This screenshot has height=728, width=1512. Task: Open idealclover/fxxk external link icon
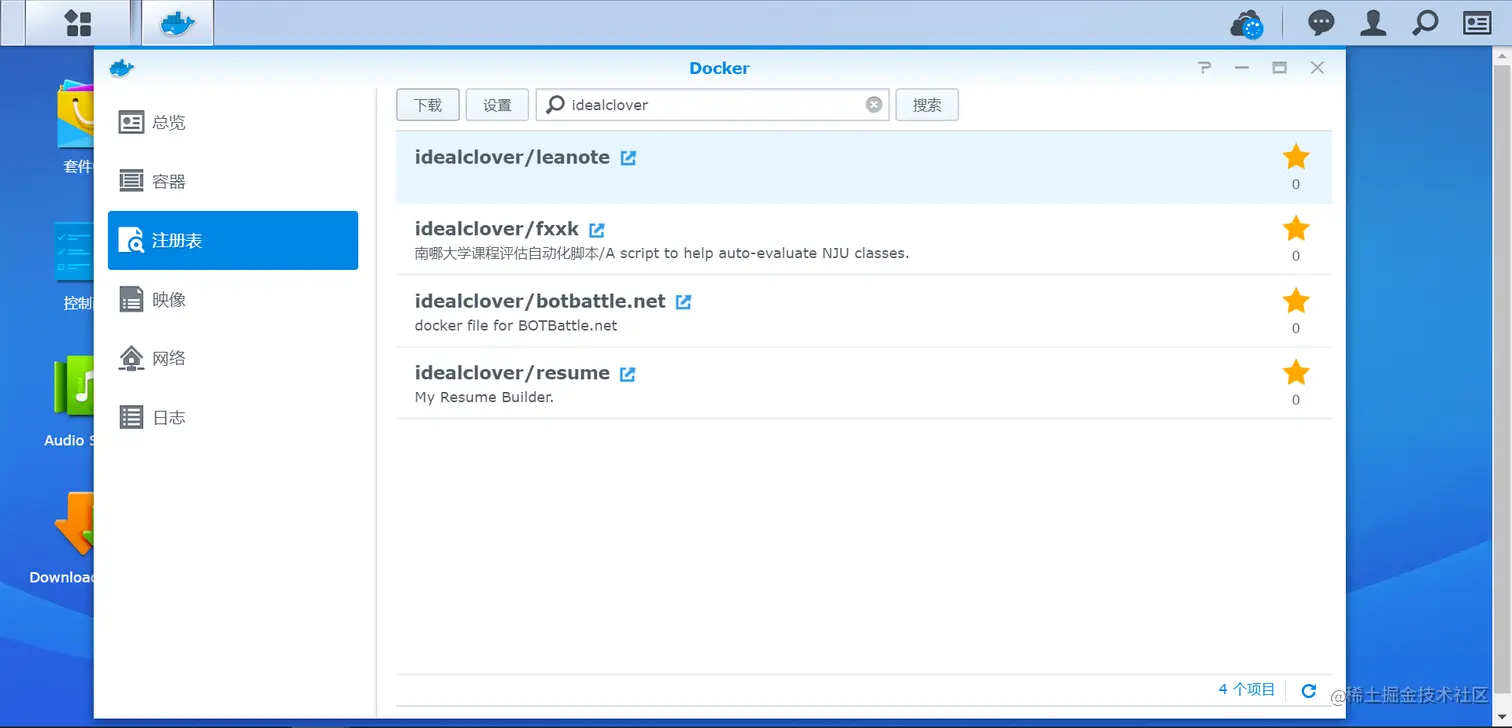(x=597, y=230)
